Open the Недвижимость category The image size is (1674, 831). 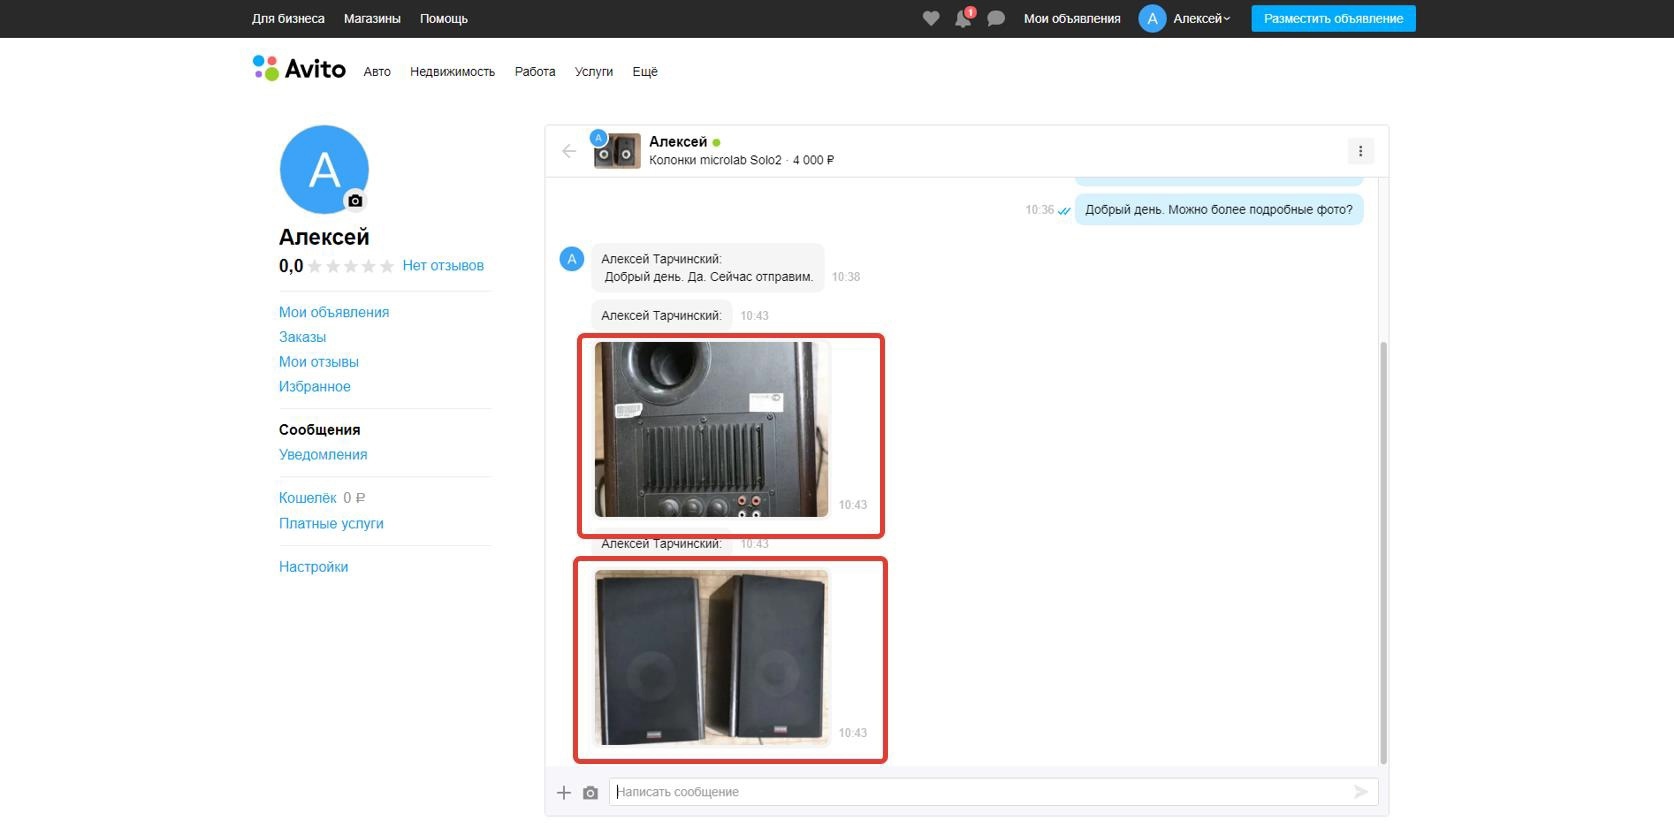coord(452,72)
